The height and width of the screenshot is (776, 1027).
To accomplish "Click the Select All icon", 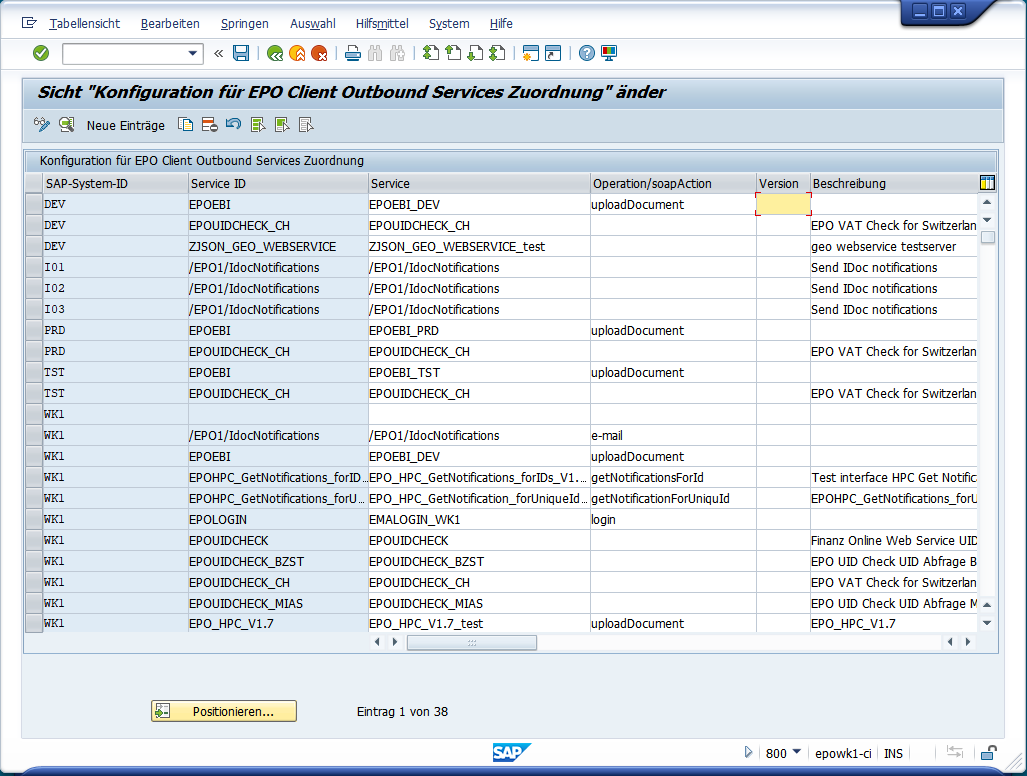I will 258,124.
